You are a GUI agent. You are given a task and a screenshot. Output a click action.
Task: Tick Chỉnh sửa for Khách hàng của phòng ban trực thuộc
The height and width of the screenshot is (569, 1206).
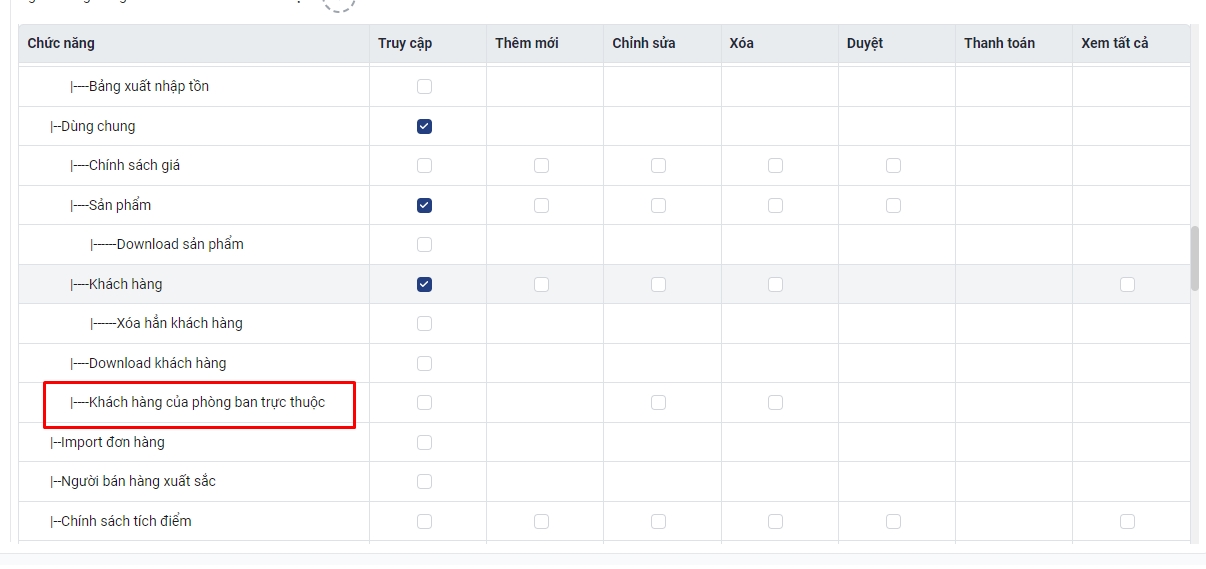(x=658, y=402)
